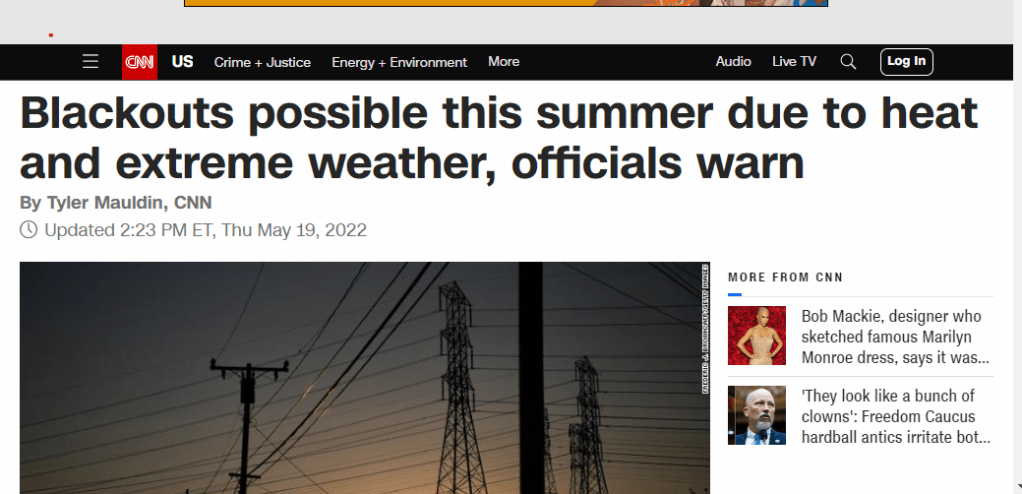
Task: Open the US section link
Action: coord(182,62)
